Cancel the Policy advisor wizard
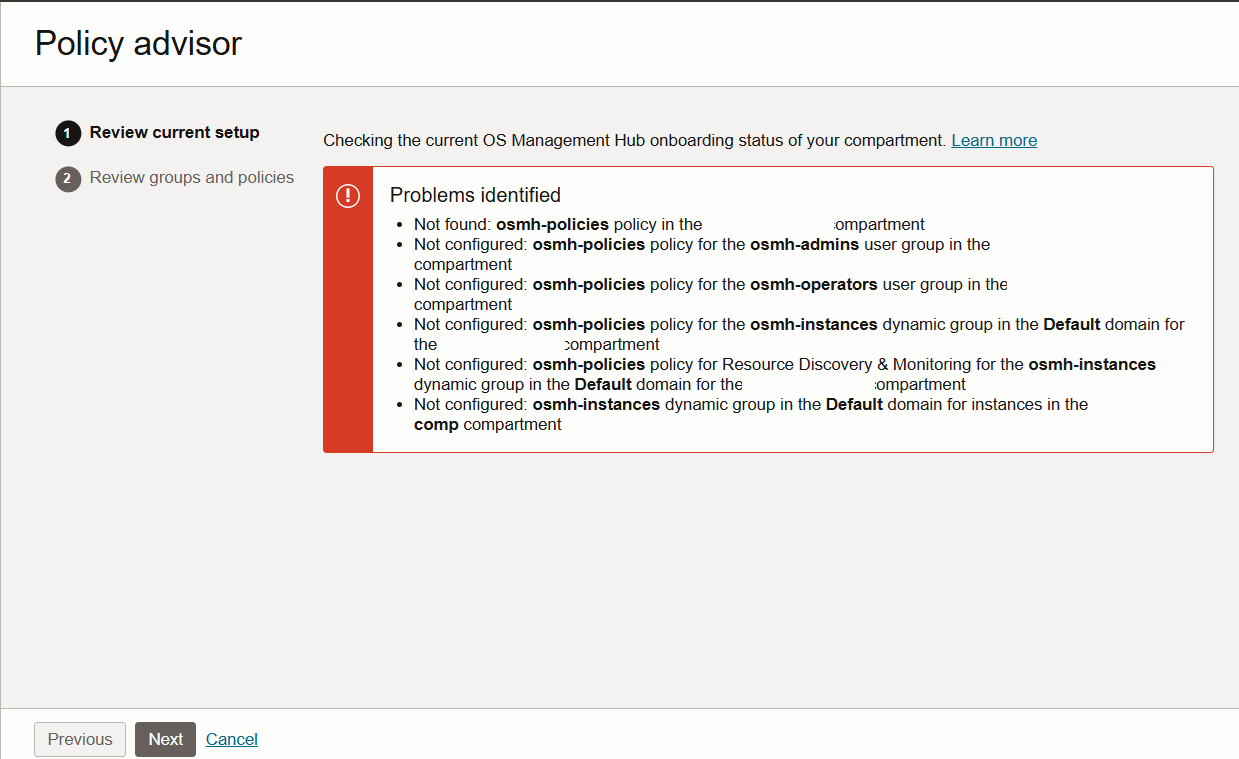1239x759 pixels. pyautogui.click(x=232, y=739)
